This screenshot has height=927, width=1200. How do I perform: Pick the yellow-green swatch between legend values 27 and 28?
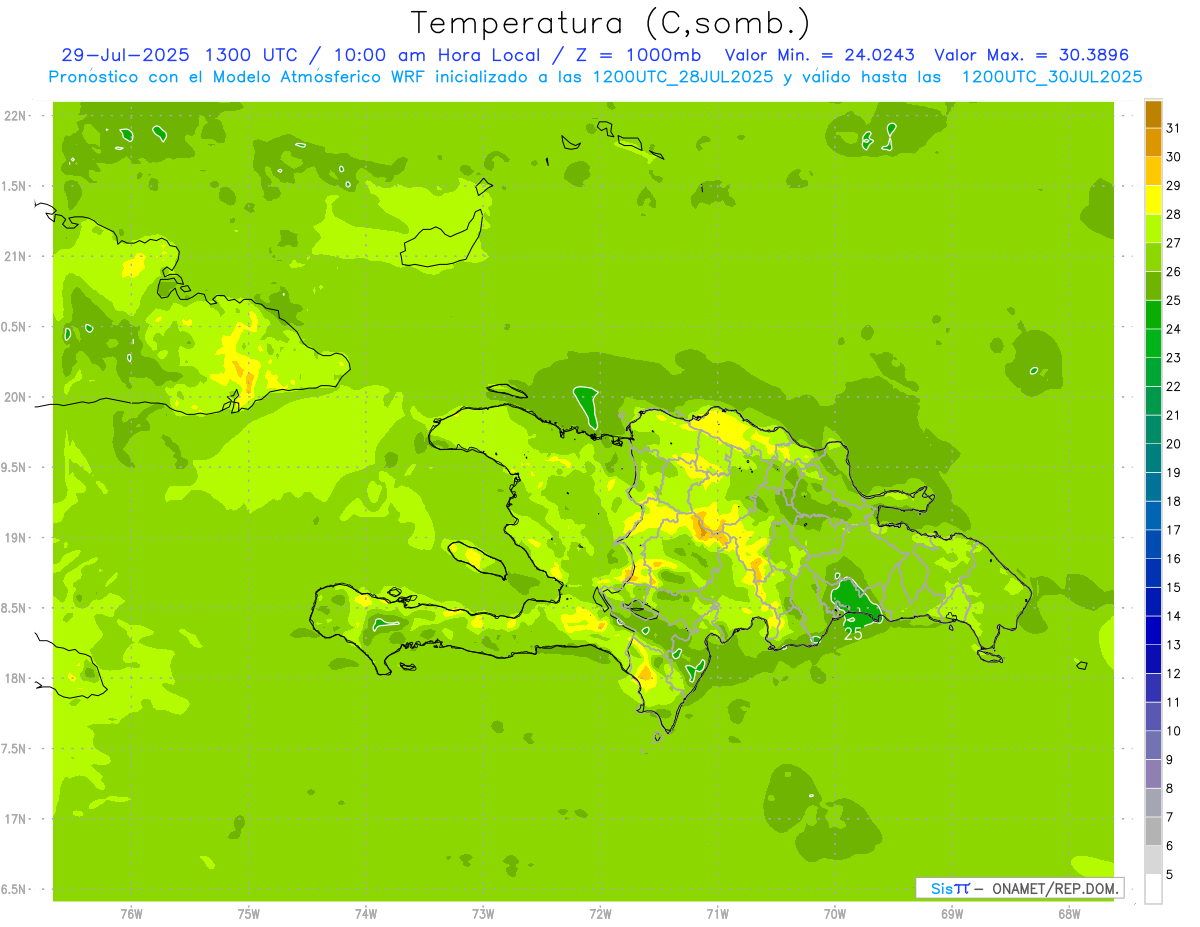click(x=1153, y=228)
